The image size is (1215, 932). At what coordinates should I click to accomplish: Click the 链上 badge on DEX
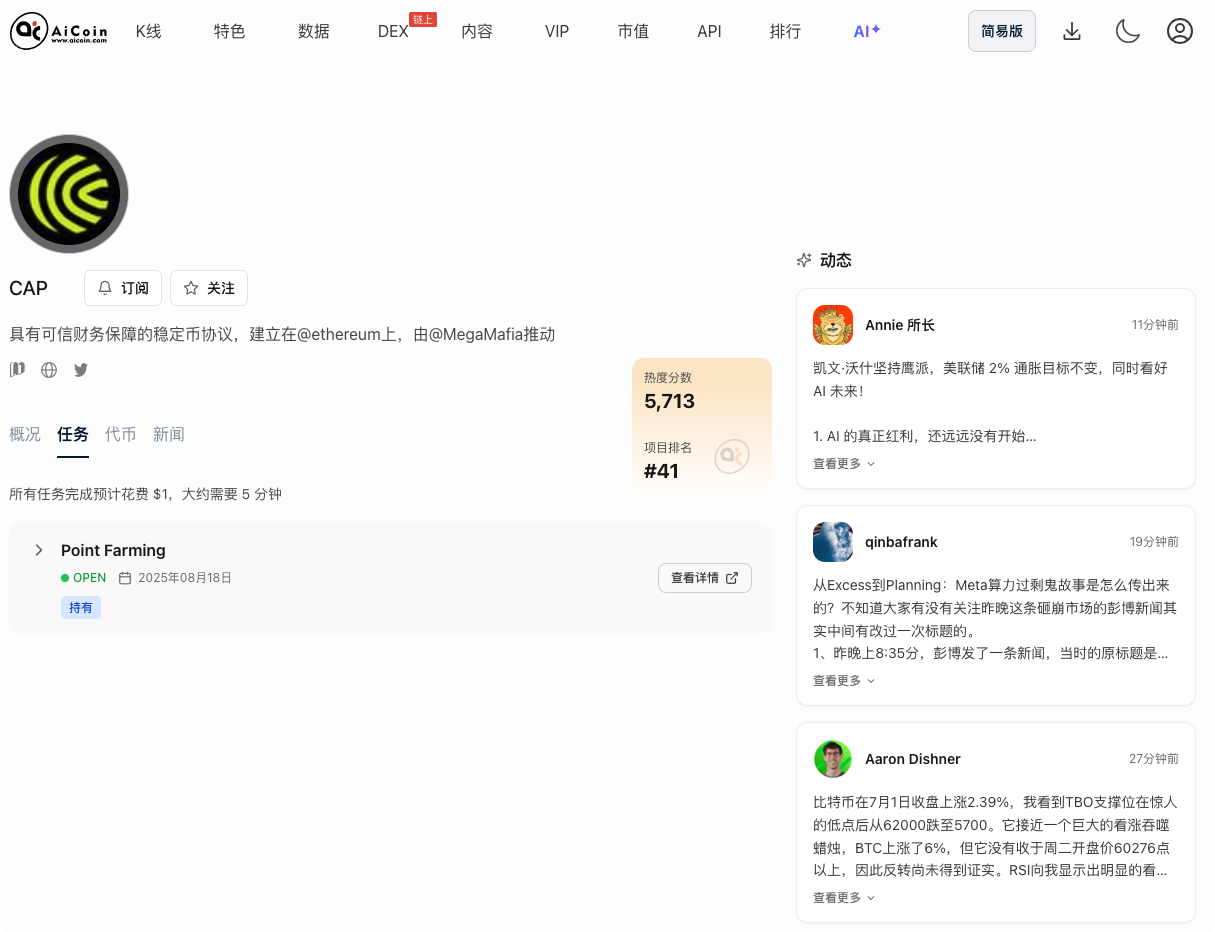[423, 19]
